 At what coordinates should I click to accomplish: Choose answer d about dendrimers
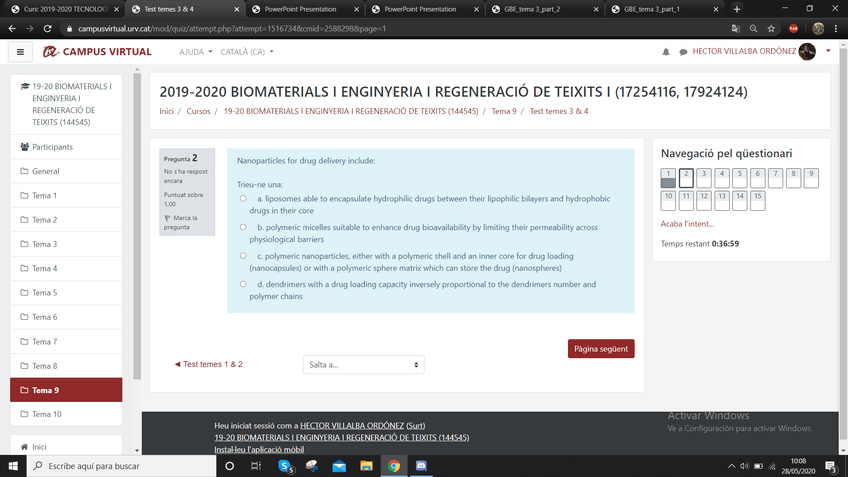coord(244,284)
